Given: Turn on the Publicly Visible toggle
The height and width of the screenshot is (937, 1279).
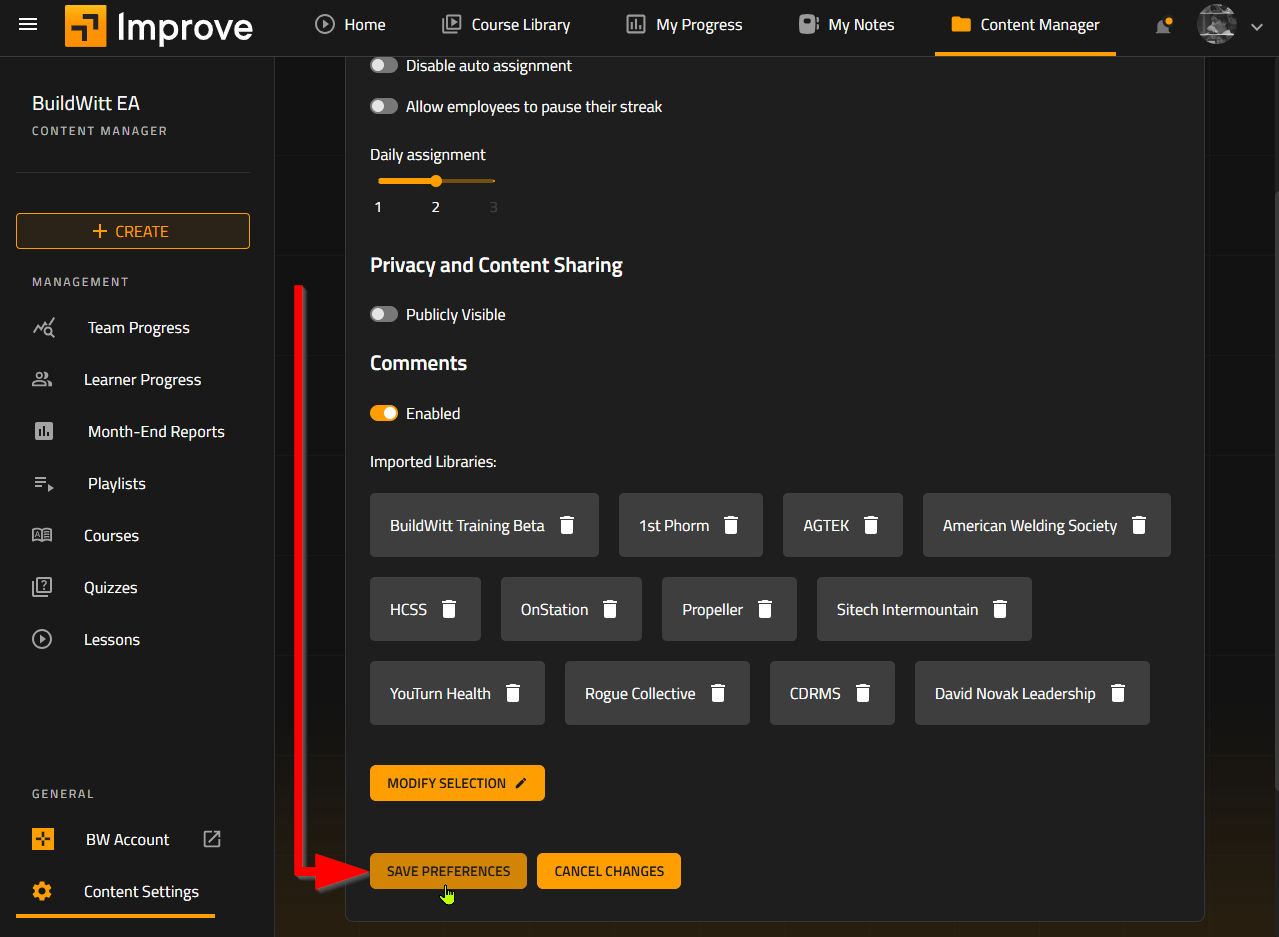Looking at the screenshot, I should point(384,314).
